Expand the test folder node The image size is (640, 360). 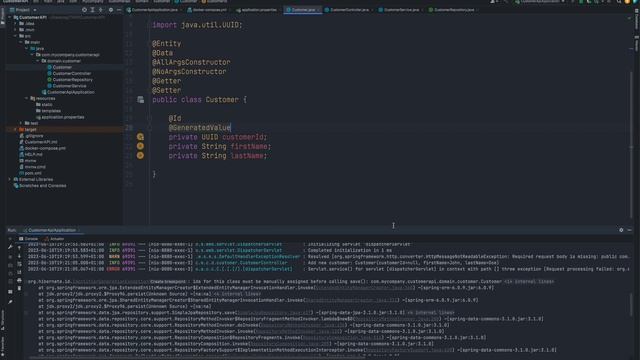pos(21,123)
